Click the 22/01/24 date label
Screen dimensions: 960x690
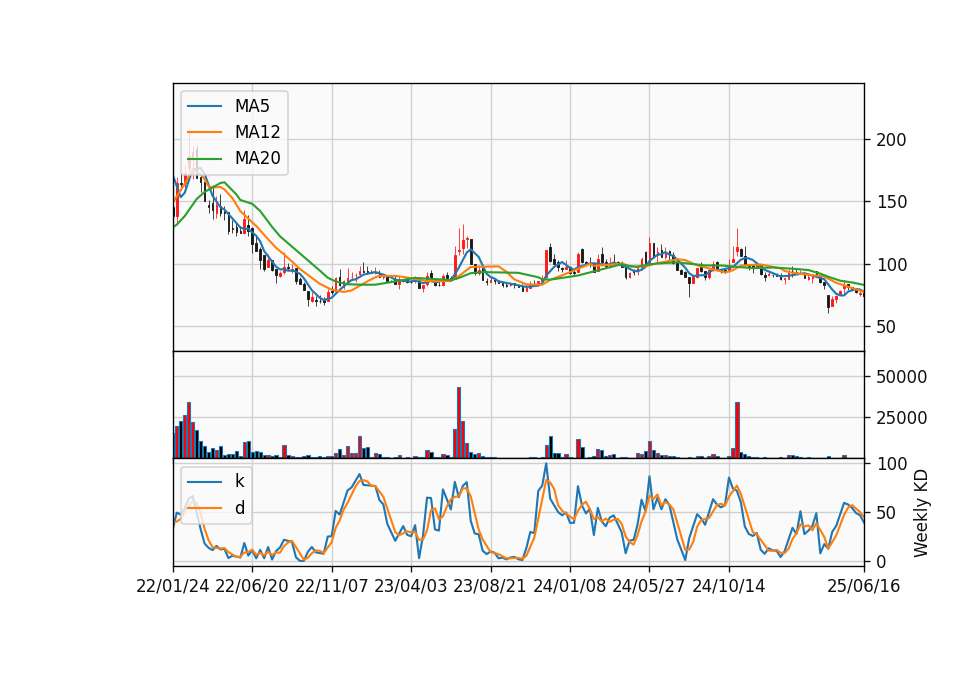coord(173,586)
